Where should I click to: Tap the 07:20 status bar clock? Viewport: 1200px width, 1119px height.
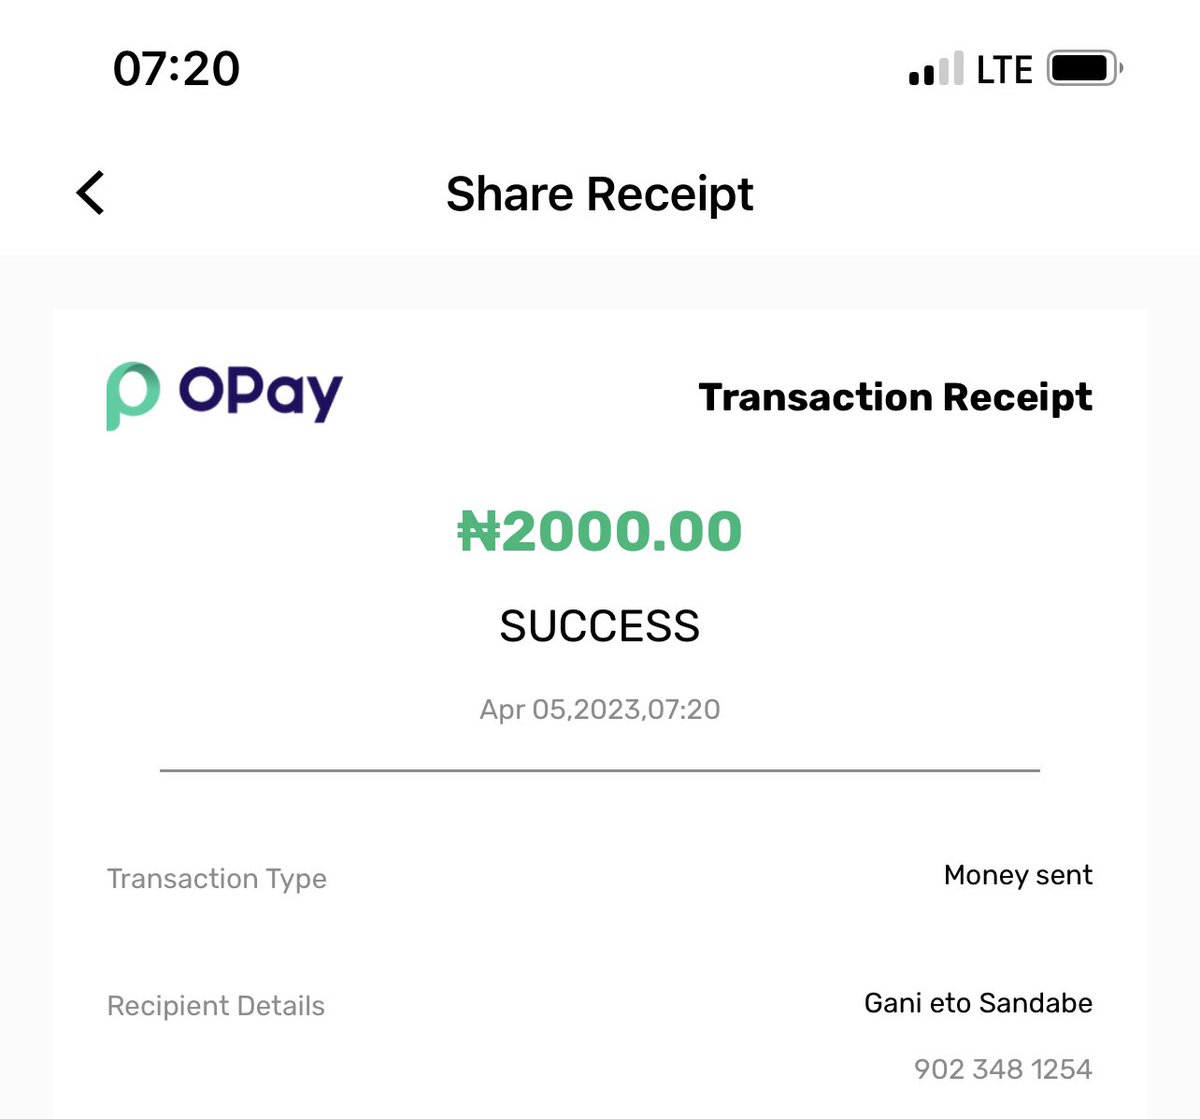(176, 69)
